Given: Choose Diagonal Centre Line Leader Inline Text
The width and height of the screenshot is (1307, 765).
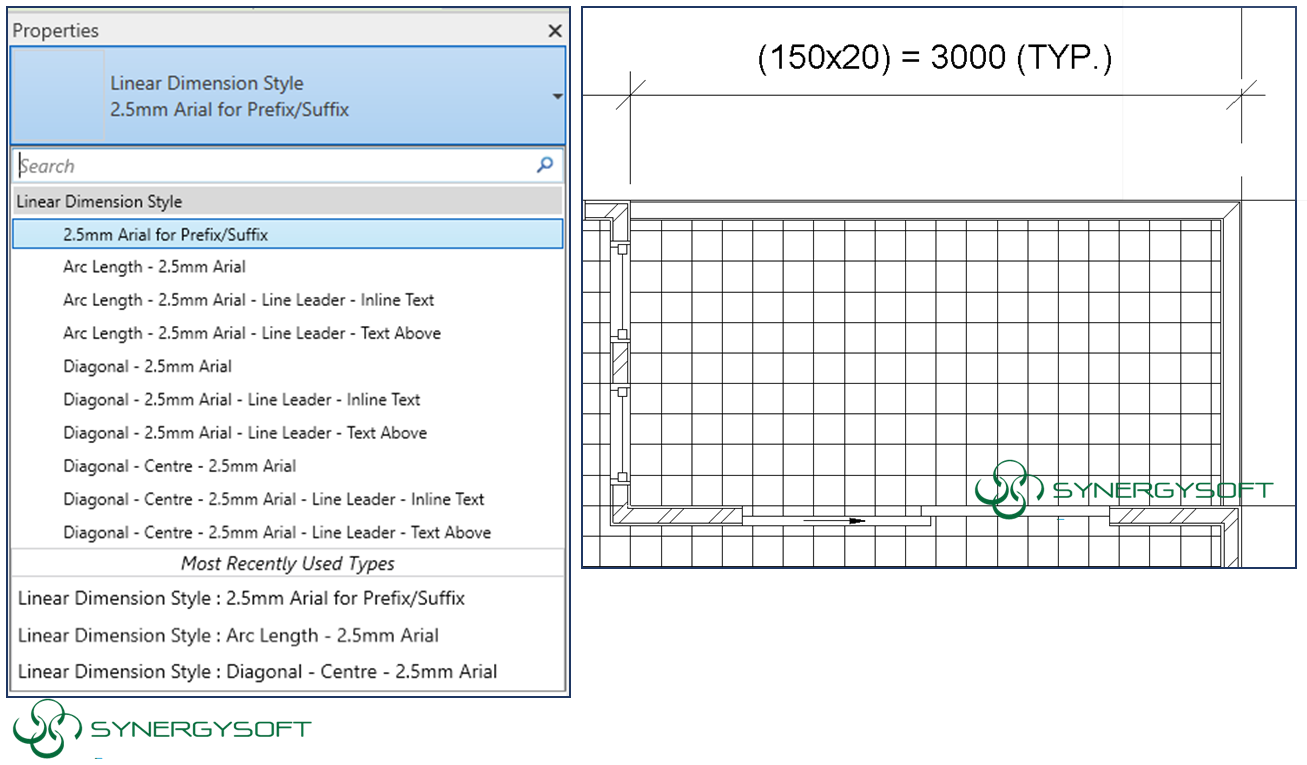Looking at the screenshot, I should pyautogui.click(x=273, y=499).
